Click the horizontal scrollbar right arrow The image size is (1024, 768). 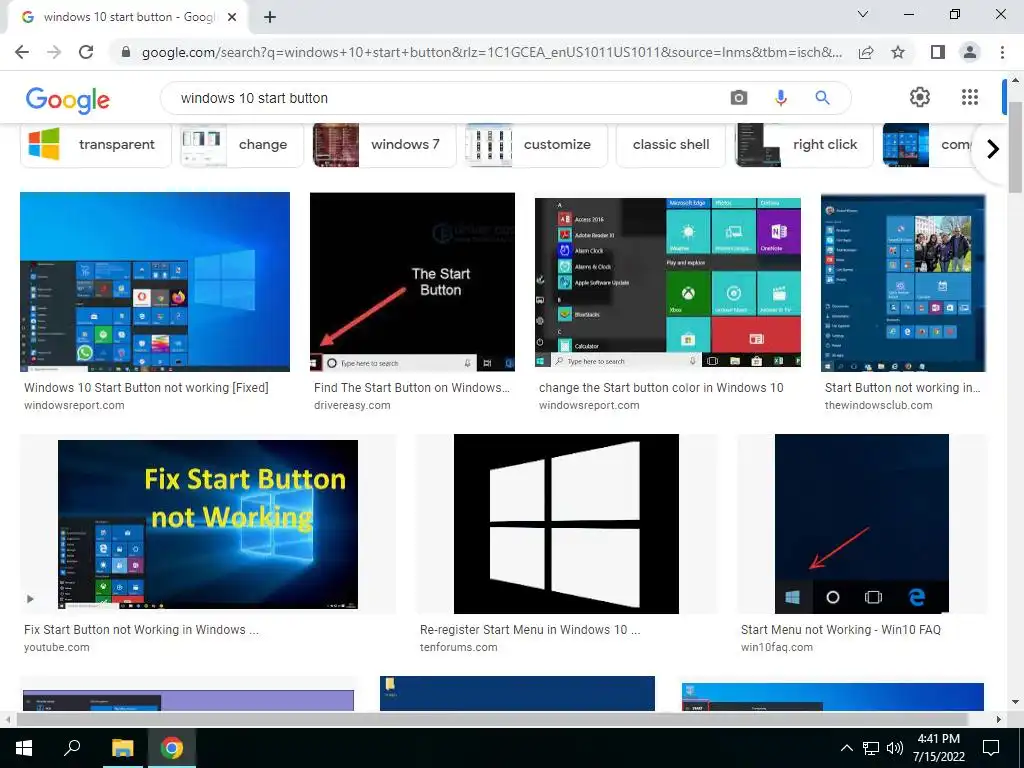(998, 719)
